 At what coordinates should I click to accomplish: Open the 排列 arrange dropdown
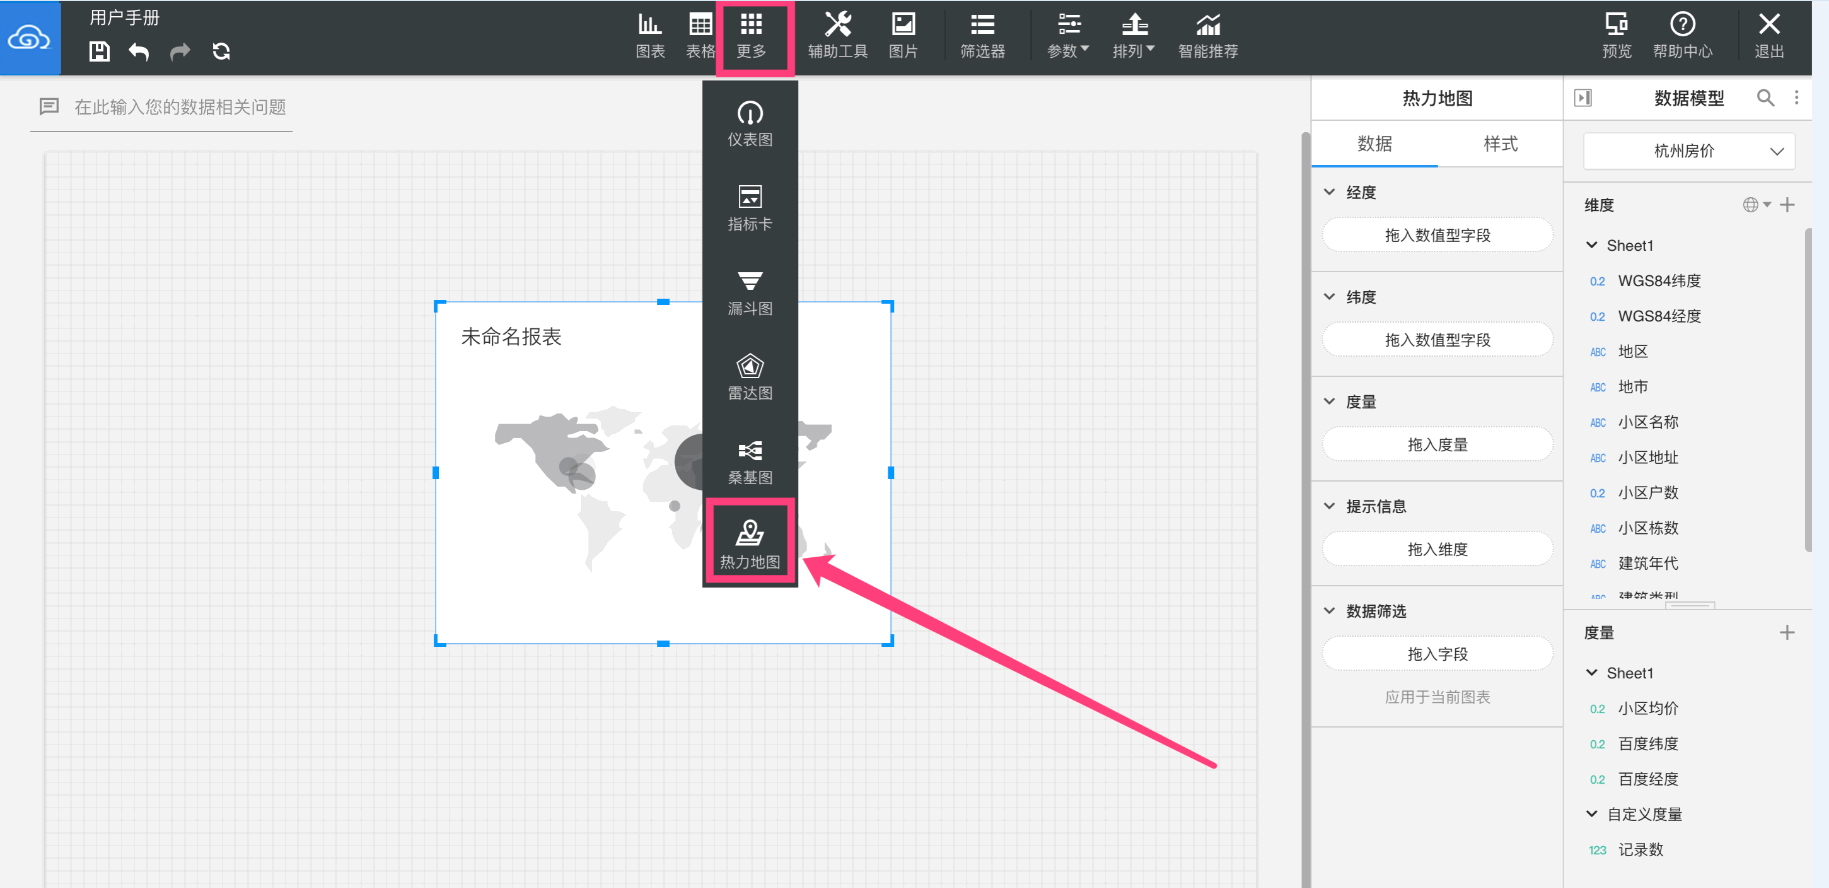tap(1134, 36)
